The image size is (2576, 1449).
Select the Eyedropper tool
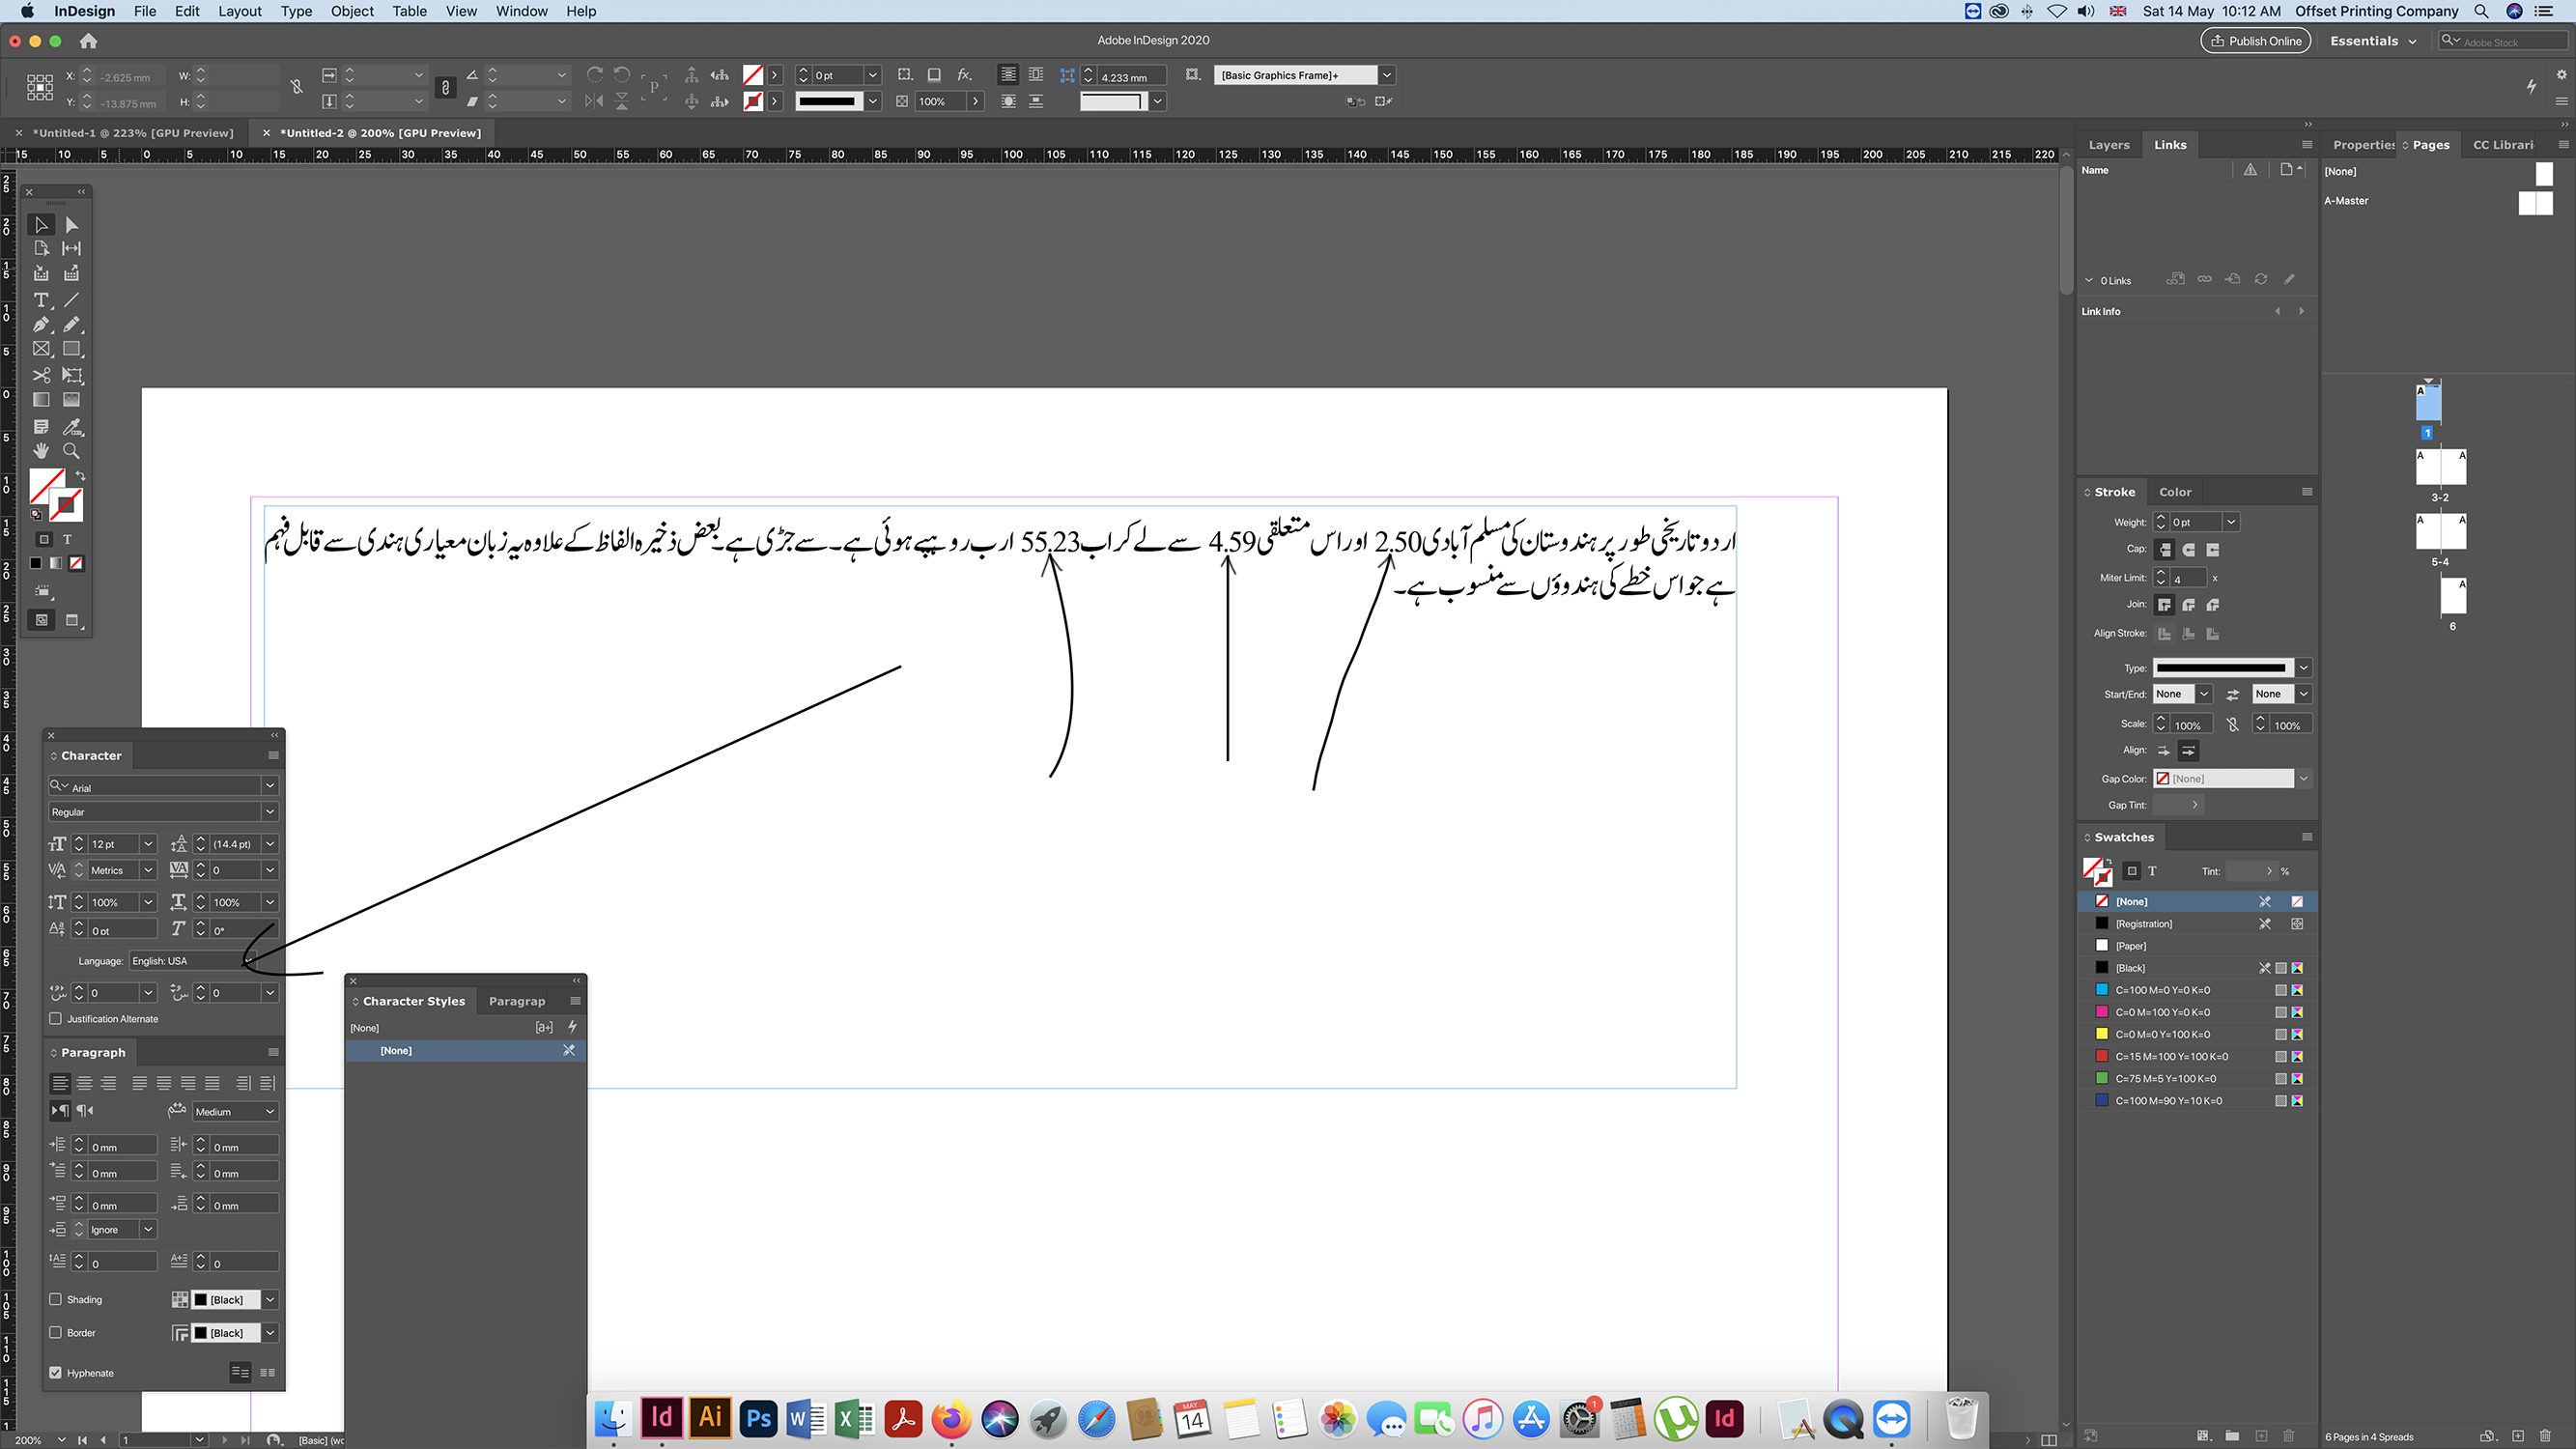(71, 426)
